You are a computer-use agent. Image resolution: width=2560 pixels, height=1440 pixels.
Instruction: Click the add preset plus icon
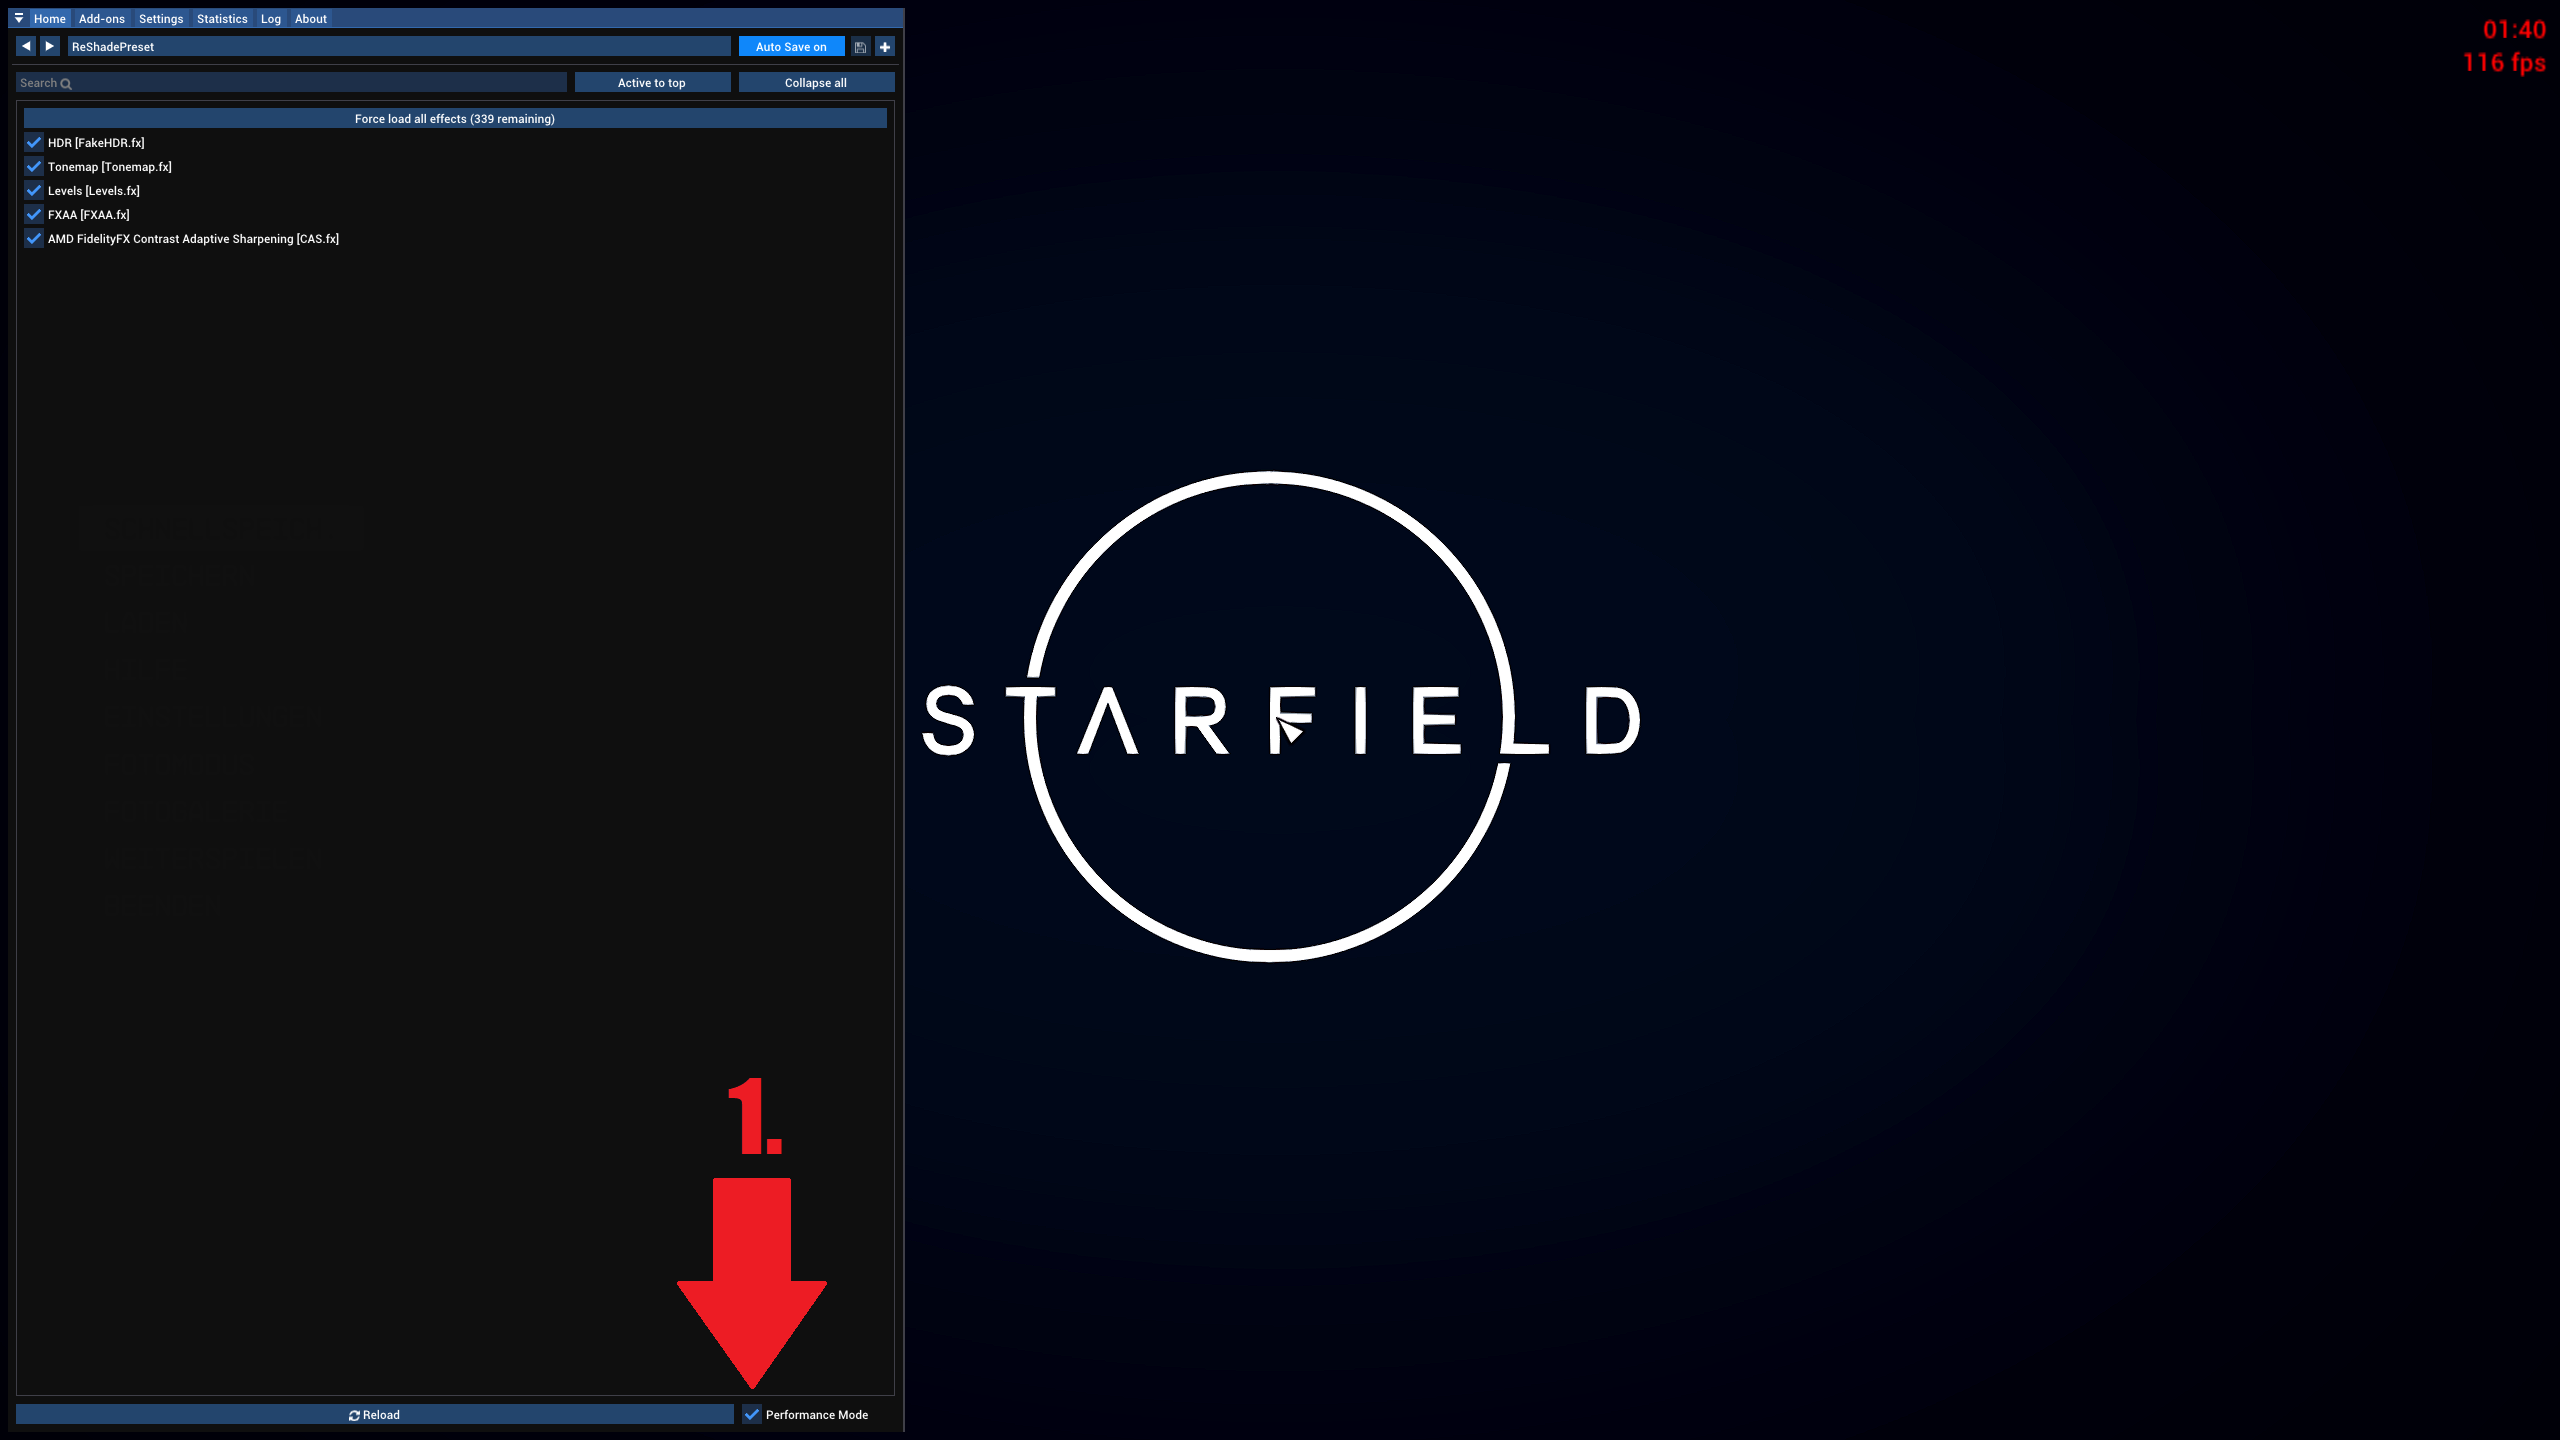pyautogui.click(x=884, y=46)
